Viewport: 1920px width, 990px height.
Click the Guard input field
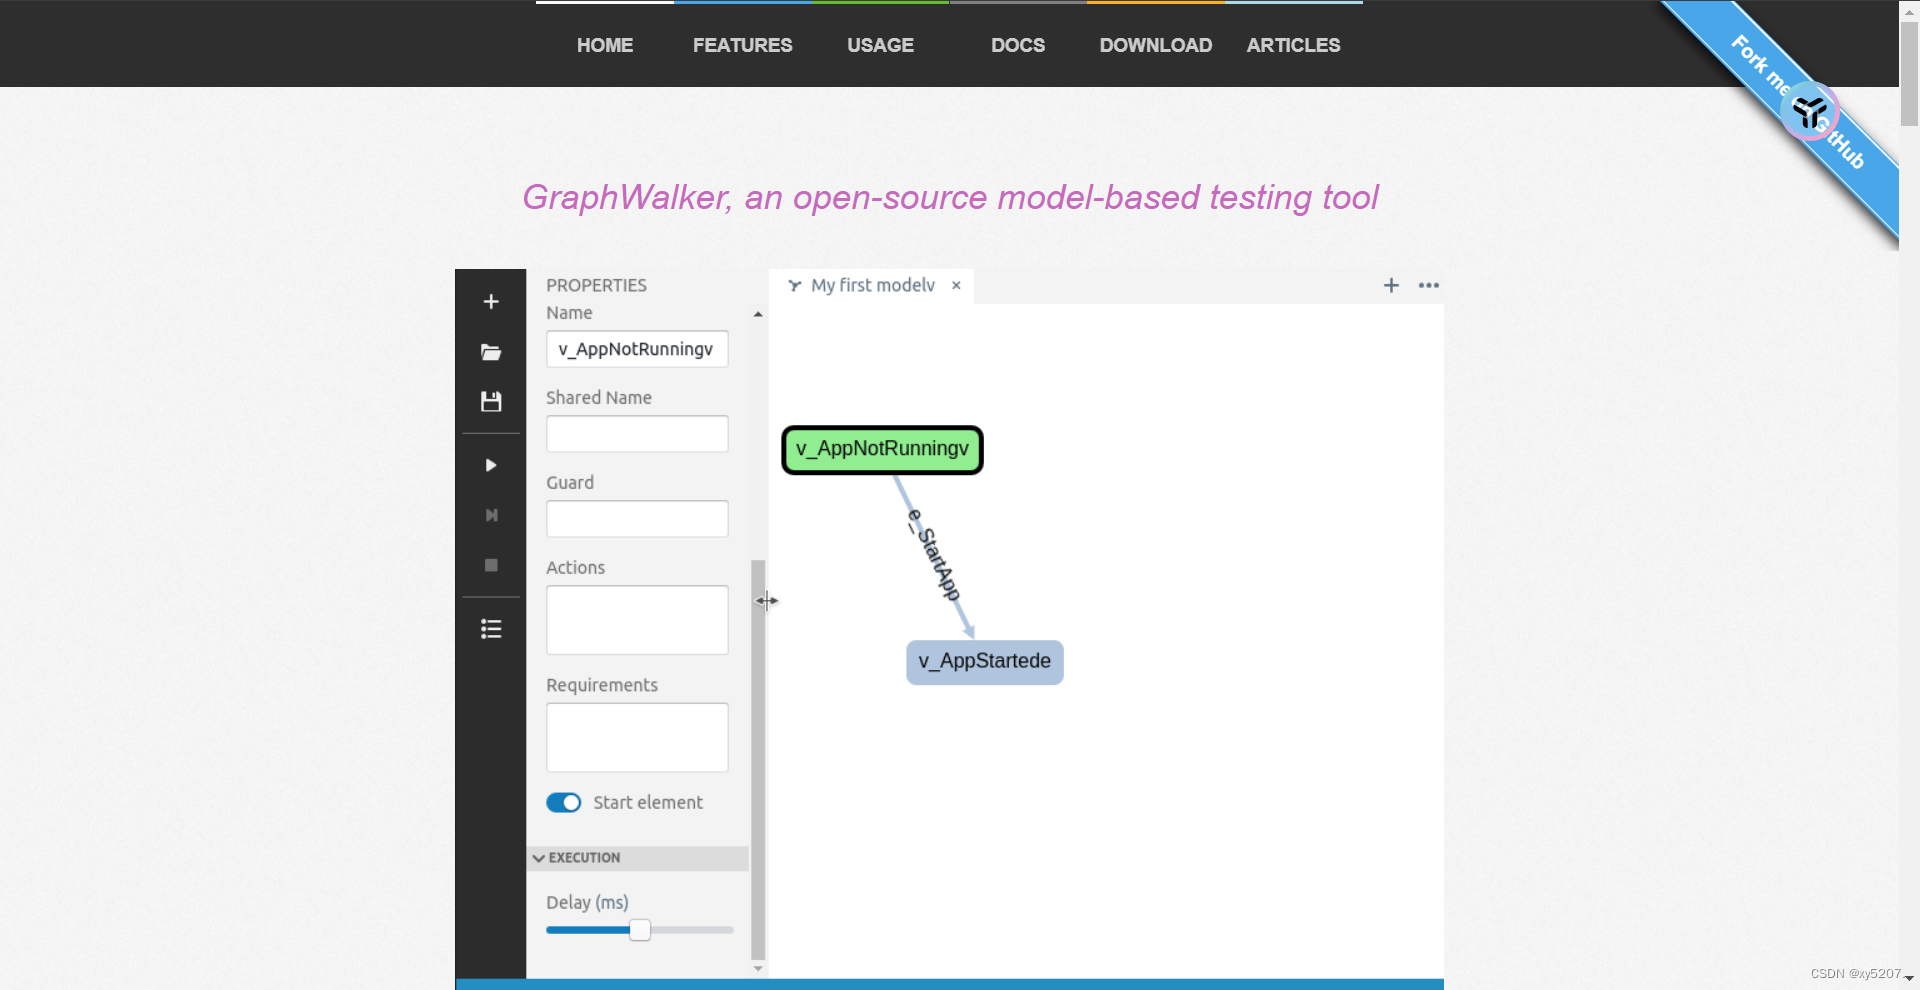(x=637, y=519)
